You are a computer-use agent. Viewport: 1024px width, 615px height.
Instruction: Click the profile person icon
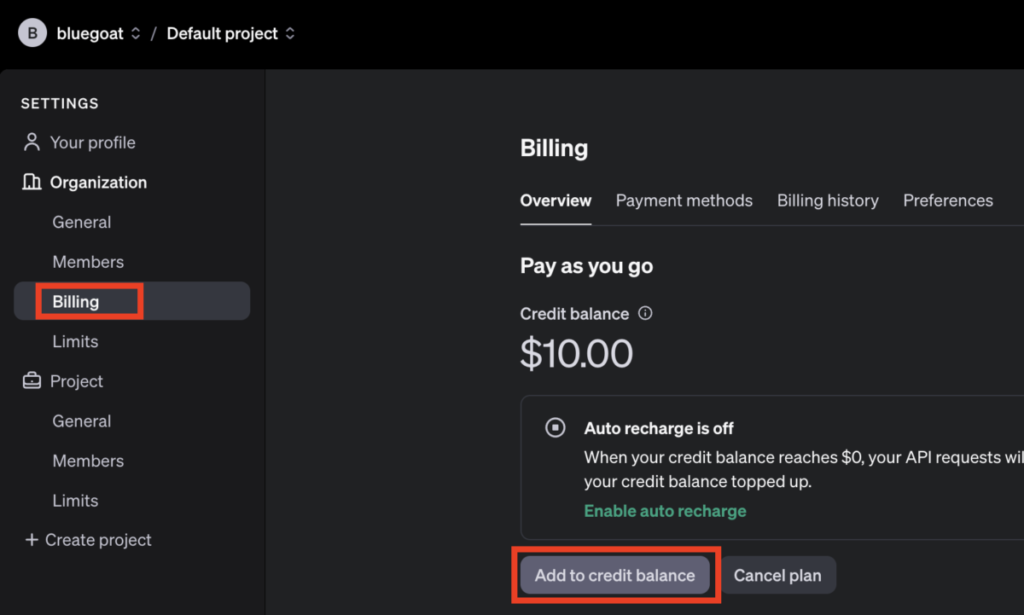32,142
